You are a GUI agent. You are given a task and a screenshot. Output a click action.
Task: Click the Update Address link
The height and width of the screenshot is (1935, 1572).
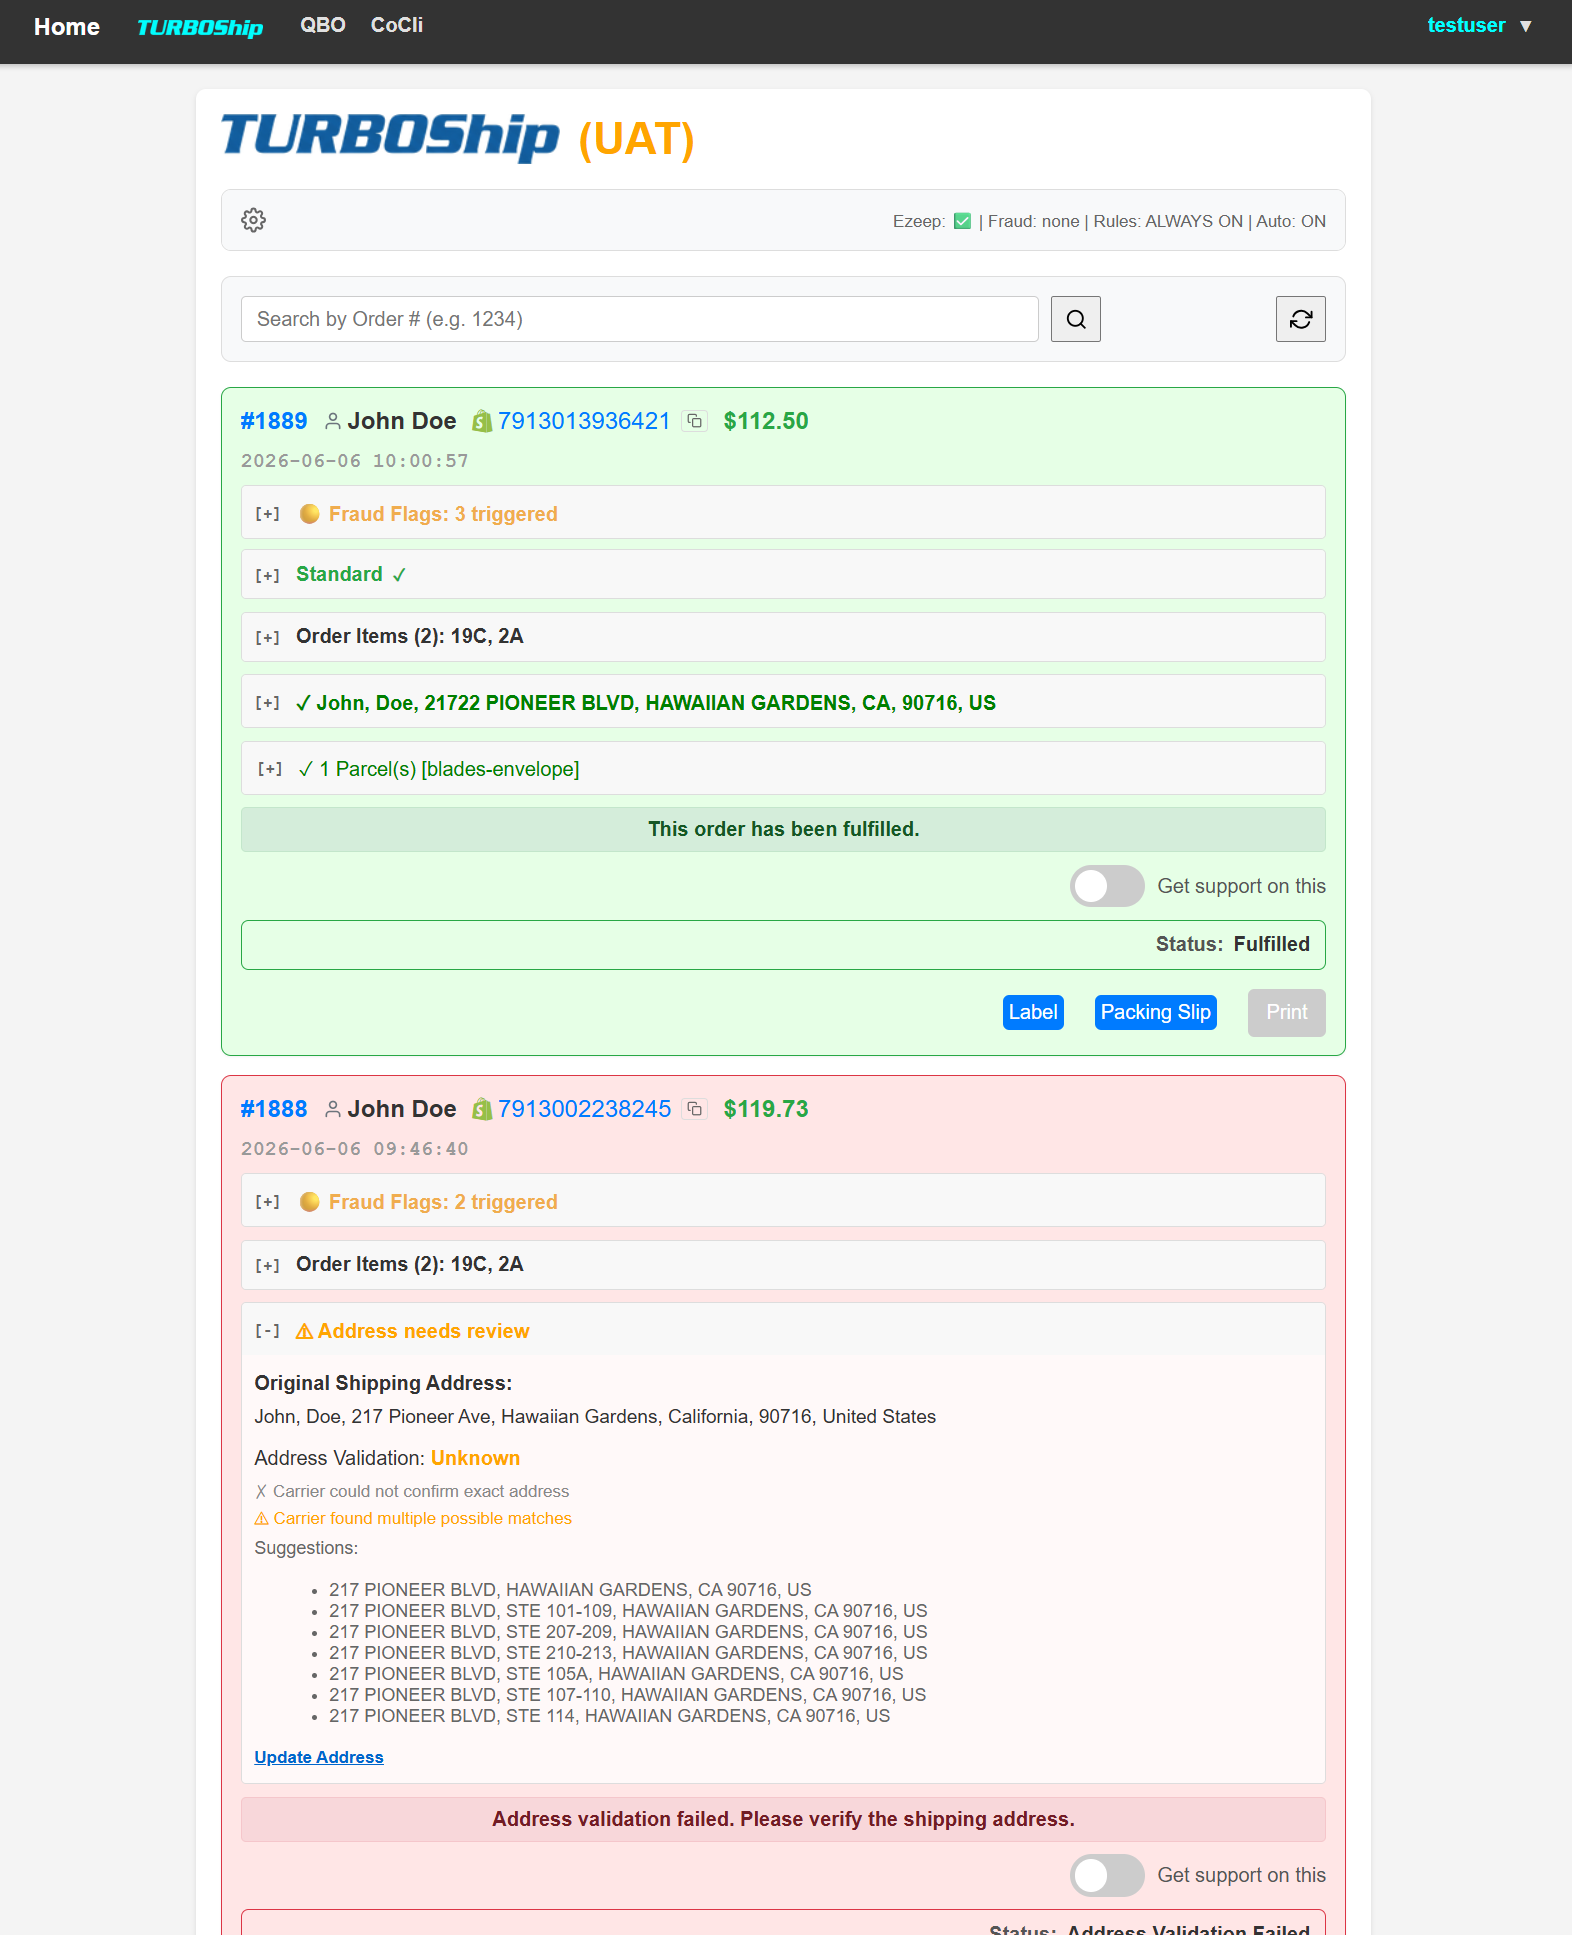click(x=319, y=1757)
